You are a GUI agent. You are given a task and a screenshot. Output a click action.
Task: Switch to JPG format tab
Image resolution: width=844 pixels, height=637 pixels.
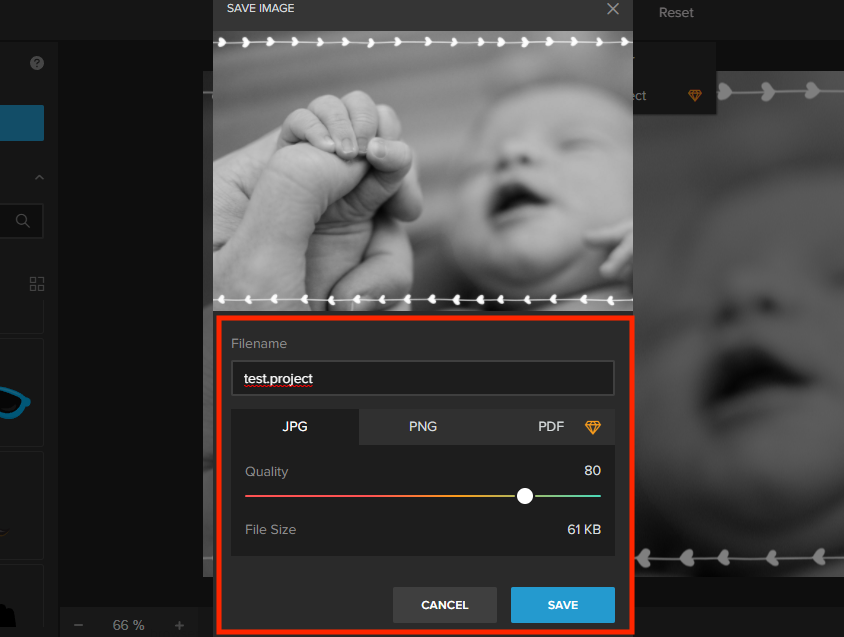coord(295,426)
